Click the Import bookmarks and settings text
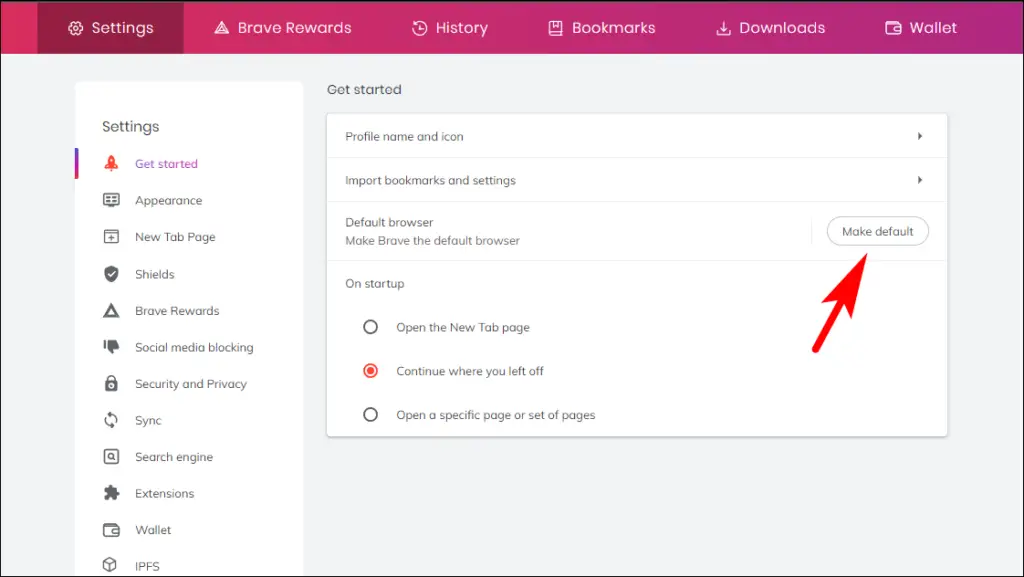The image size is (1024, 577). point(430,180)
